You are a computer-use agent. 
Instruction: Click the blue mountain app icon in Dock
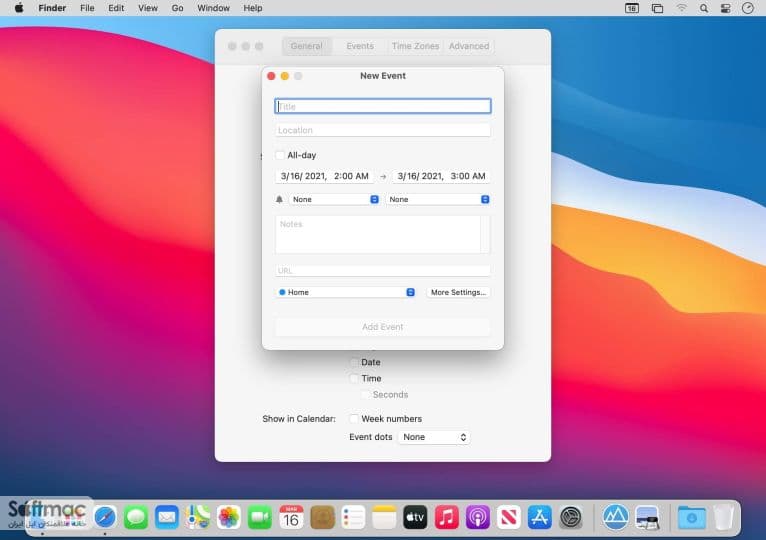[615, 518]
